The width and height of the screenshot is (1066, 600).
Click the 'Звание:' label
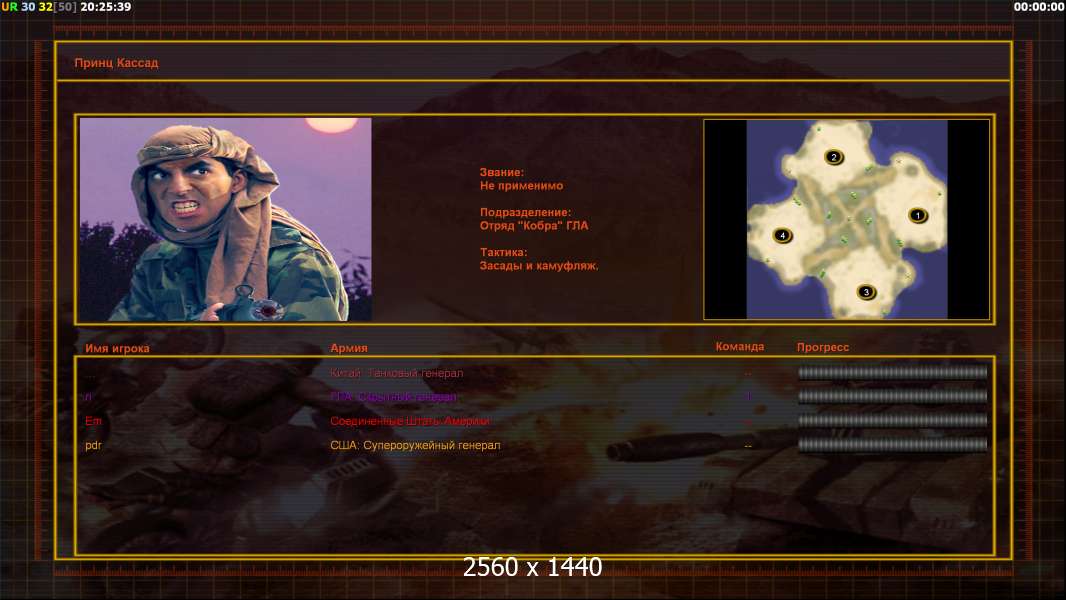coord(502,173)
